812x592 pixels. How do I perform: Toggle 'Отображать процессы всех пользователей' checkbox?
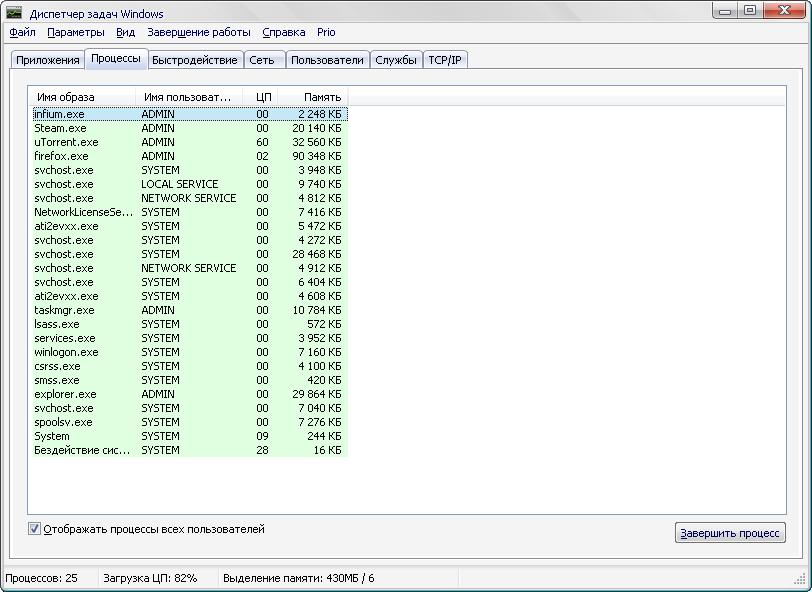coord(35,529)
